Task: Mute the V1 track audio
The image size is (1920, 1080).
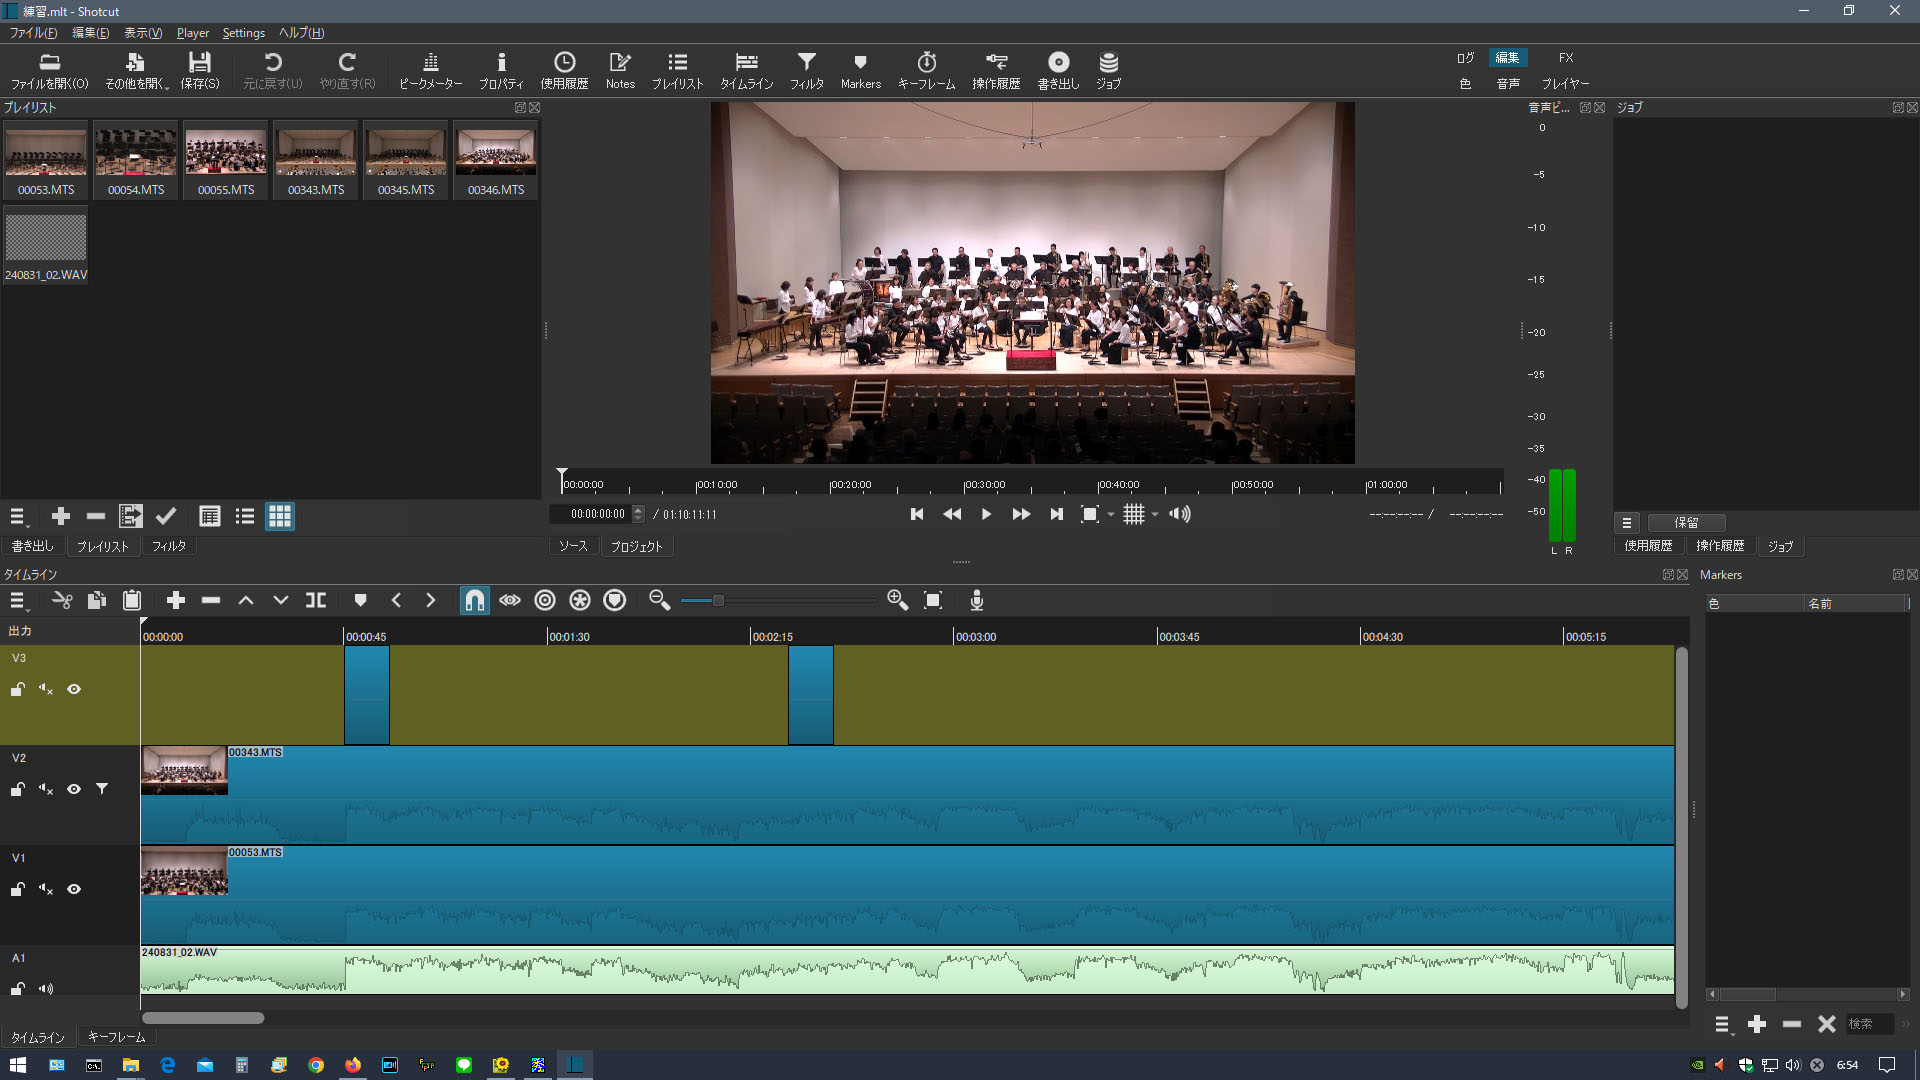Action: tap(46, 889)
